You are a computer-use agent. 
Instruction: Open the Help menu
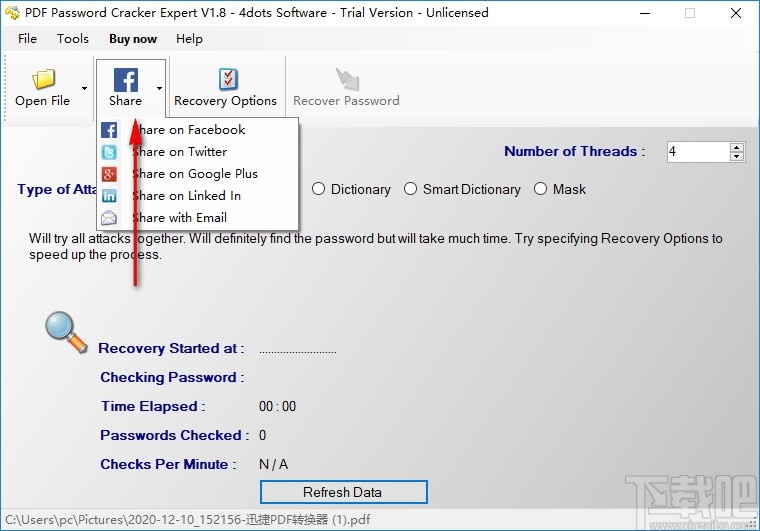coord(189,39)
